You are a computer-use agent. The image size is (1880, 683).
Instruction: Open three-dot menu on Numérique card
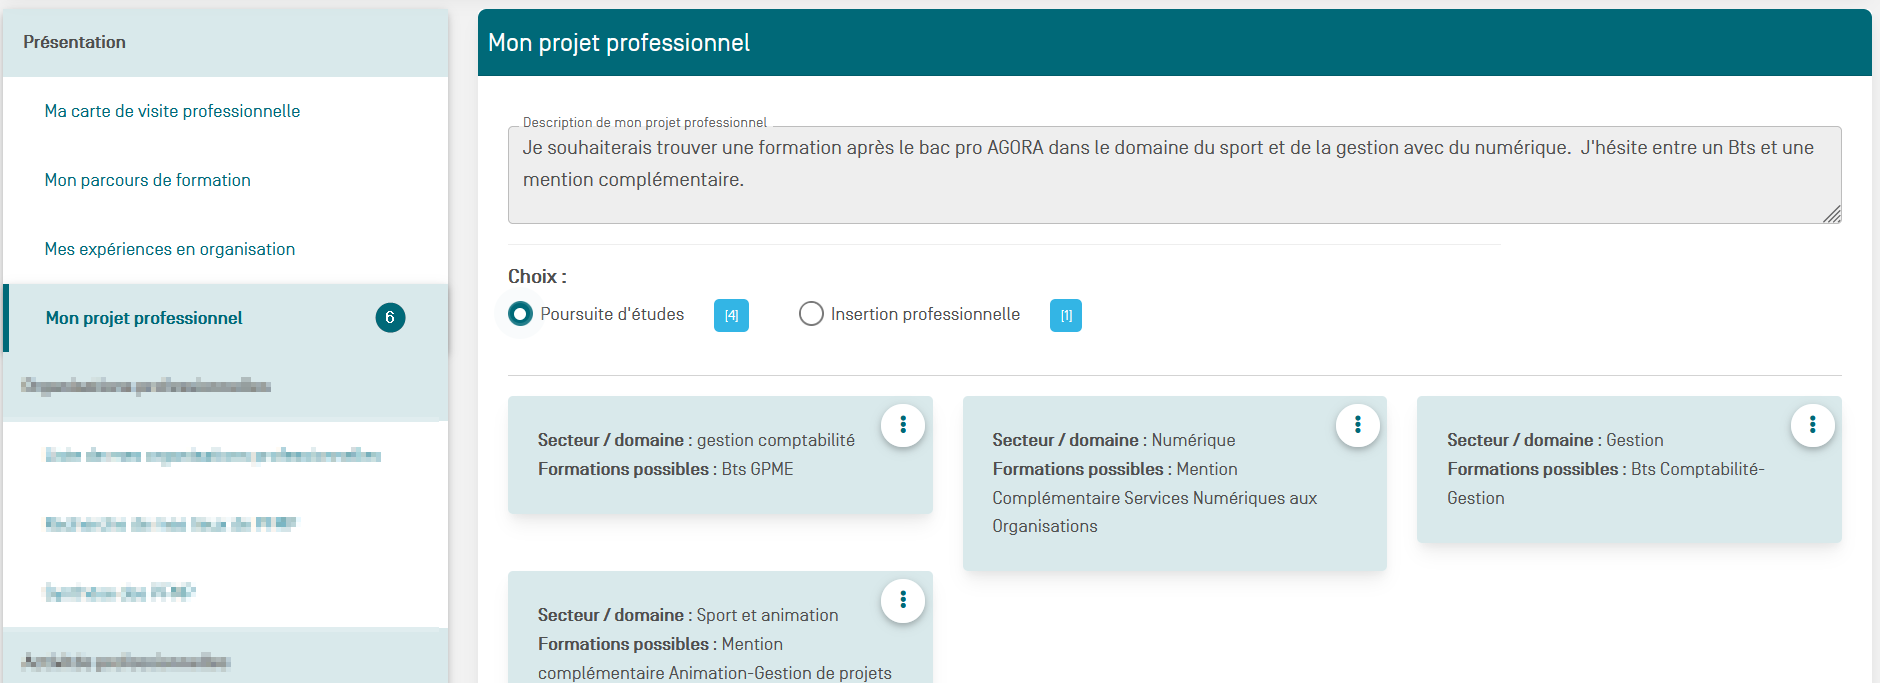(1357, 425)
